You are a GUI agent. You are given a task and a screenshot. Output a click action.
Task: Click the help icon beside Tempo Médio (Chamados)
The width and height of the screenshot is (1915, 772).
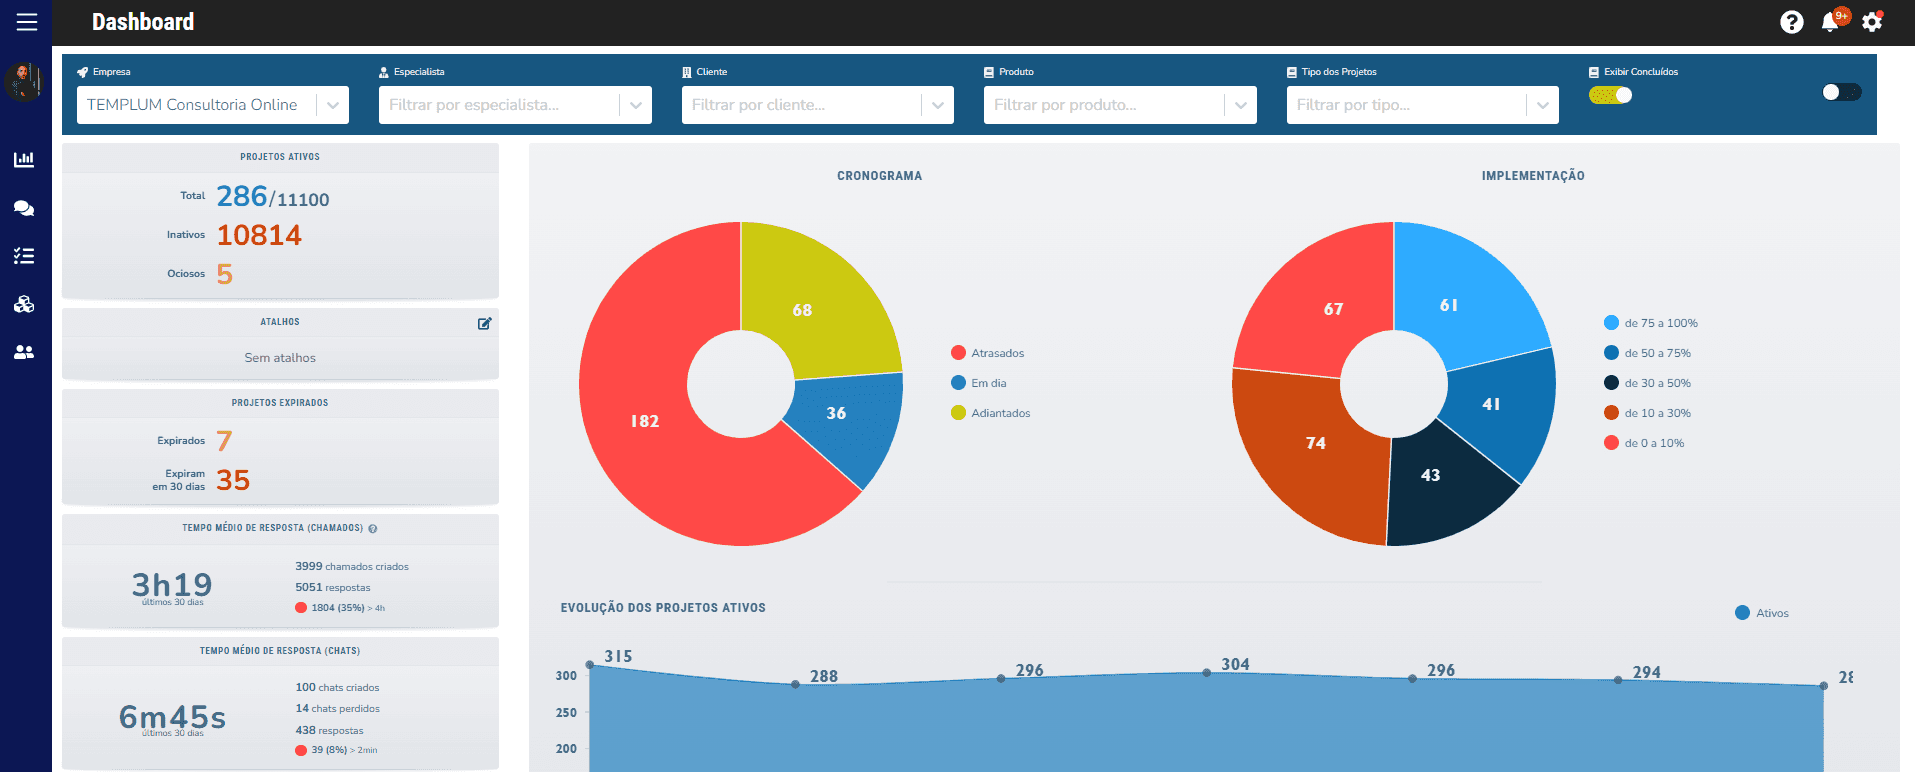[373, 528]
